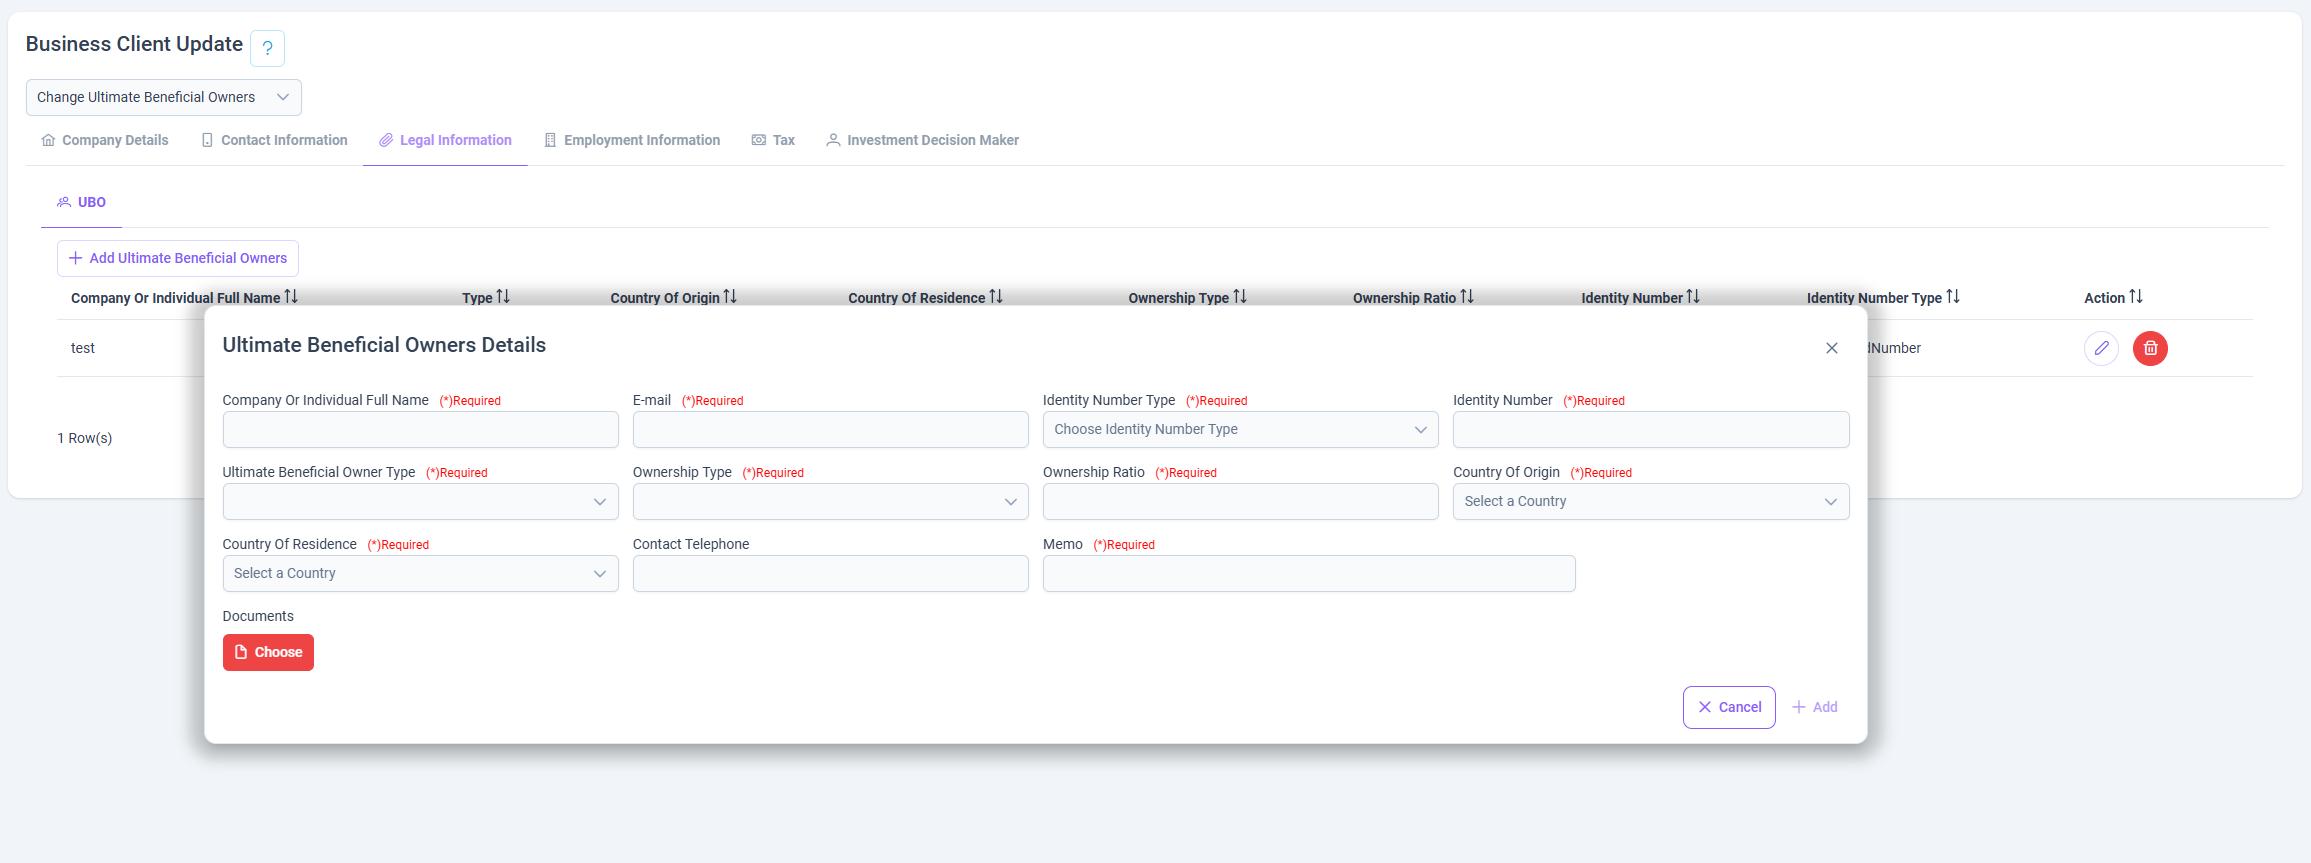
Task: Close the Ultimate Beneficial Owners Details dialog
Action: point(1832,348)
